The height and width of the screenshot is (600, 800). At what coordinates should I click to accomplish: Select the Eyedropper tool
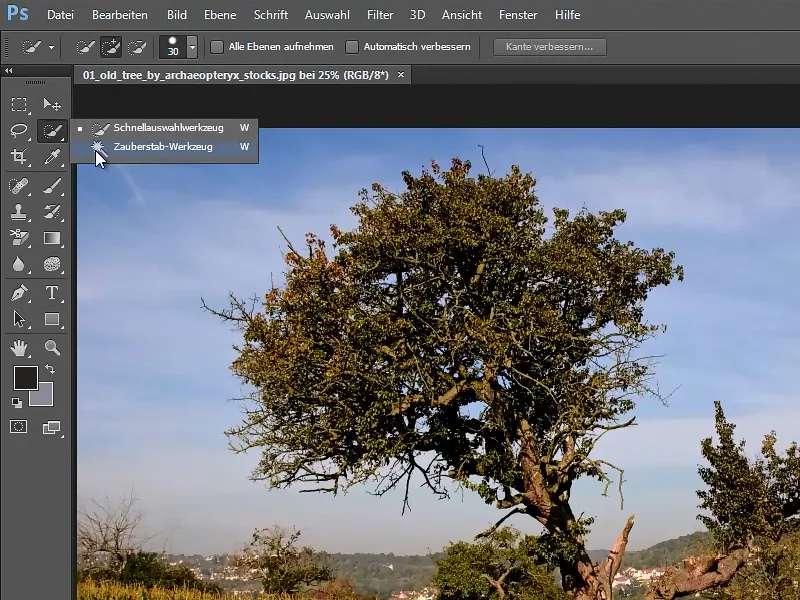pos(52,156)
